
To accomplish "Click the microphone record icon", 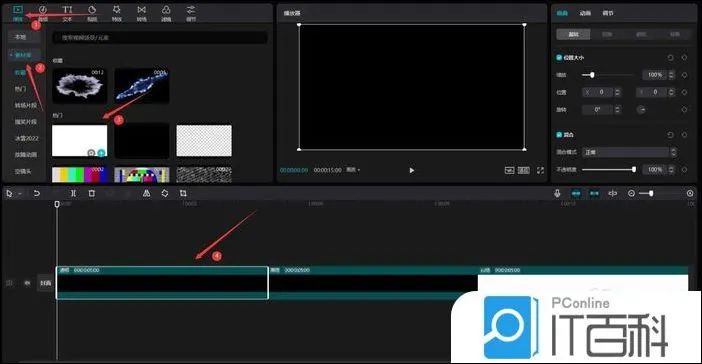I will tap(557, 193).
